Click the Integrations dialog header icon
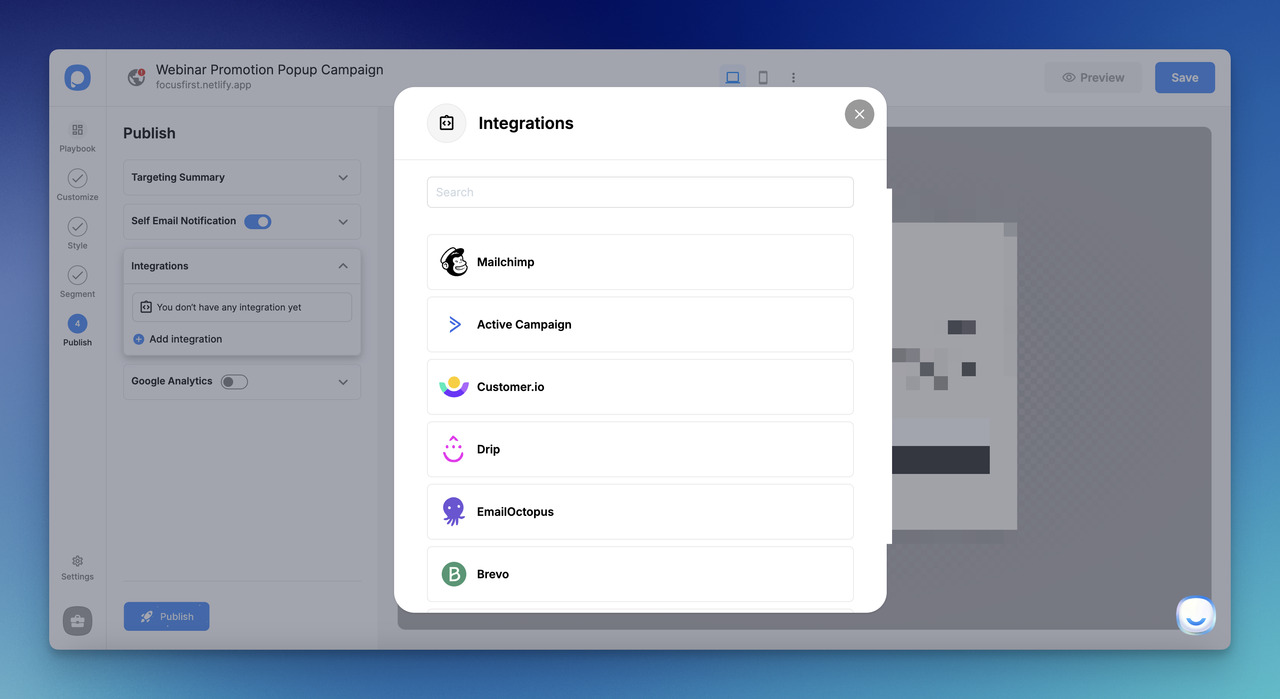The width and height of the screenshot is (1280, 699). point(447,123)
